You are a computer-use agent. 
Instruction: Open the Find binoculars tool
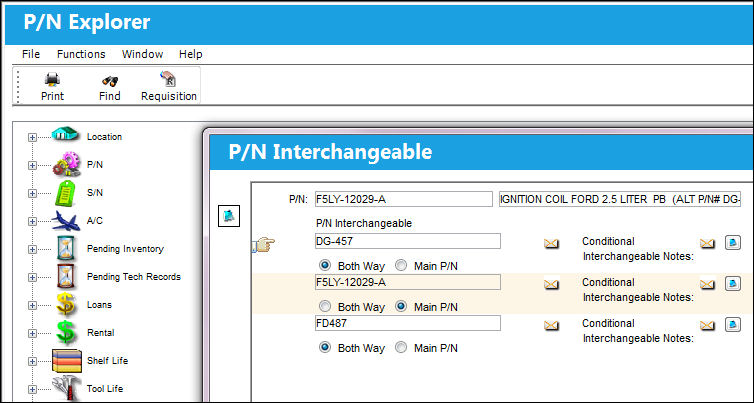pos(110,81)
